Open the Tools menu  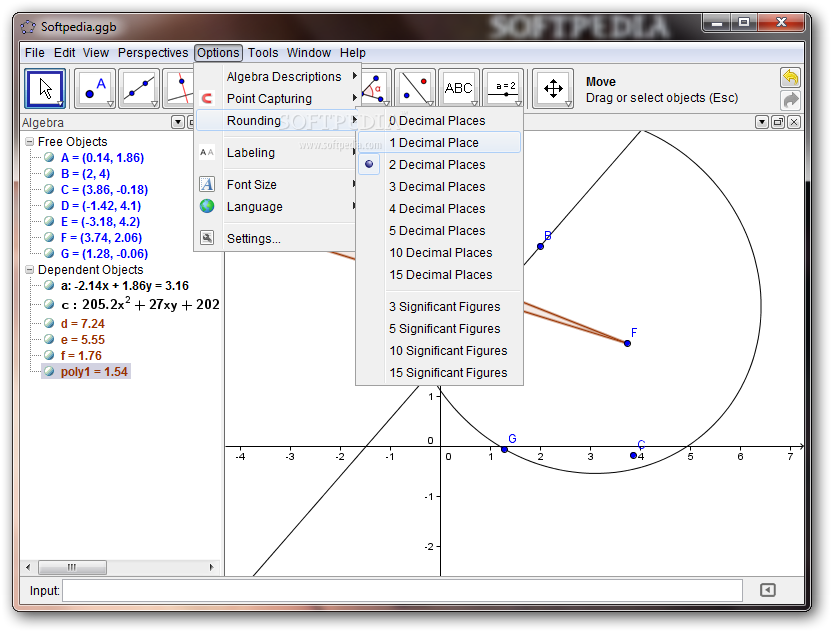pyautogui.click(x=263, y=53)
